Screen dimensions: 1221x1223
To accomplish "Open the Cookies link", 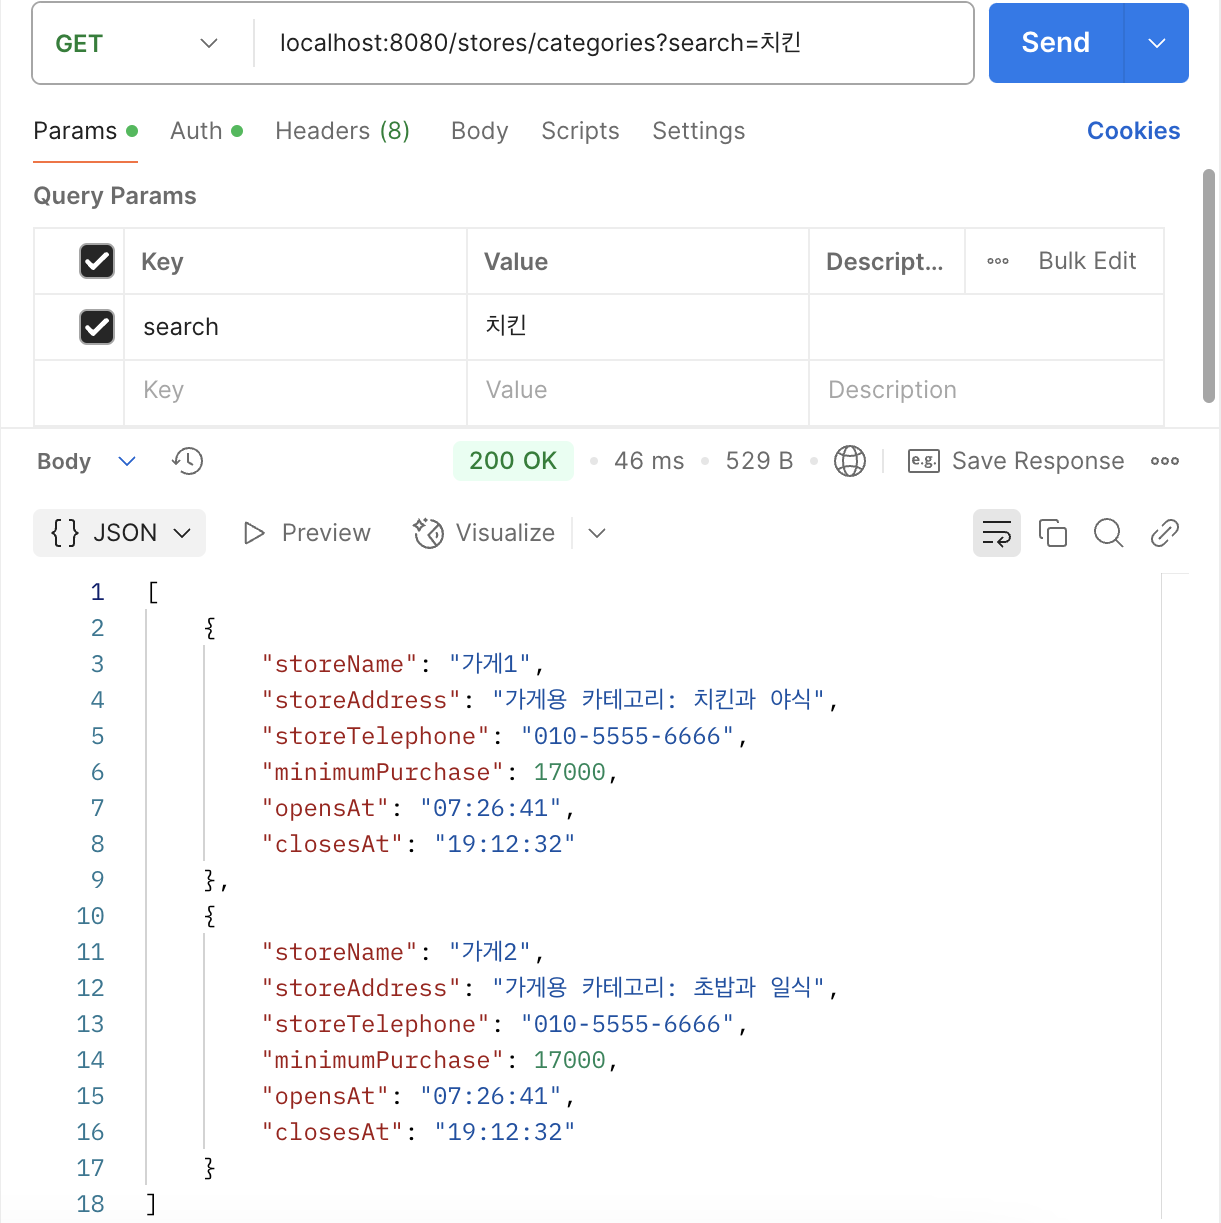I will 1134,131.
